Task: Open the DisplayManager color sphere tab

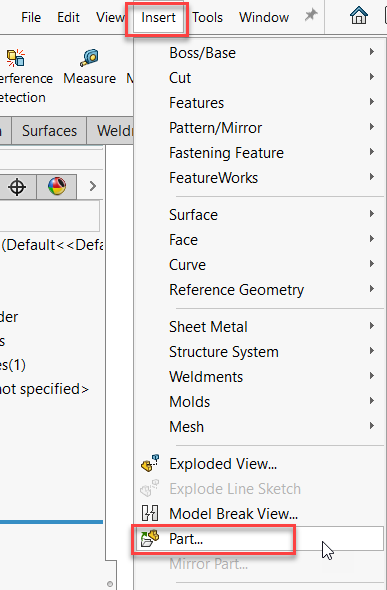Action: coord(57,187)
